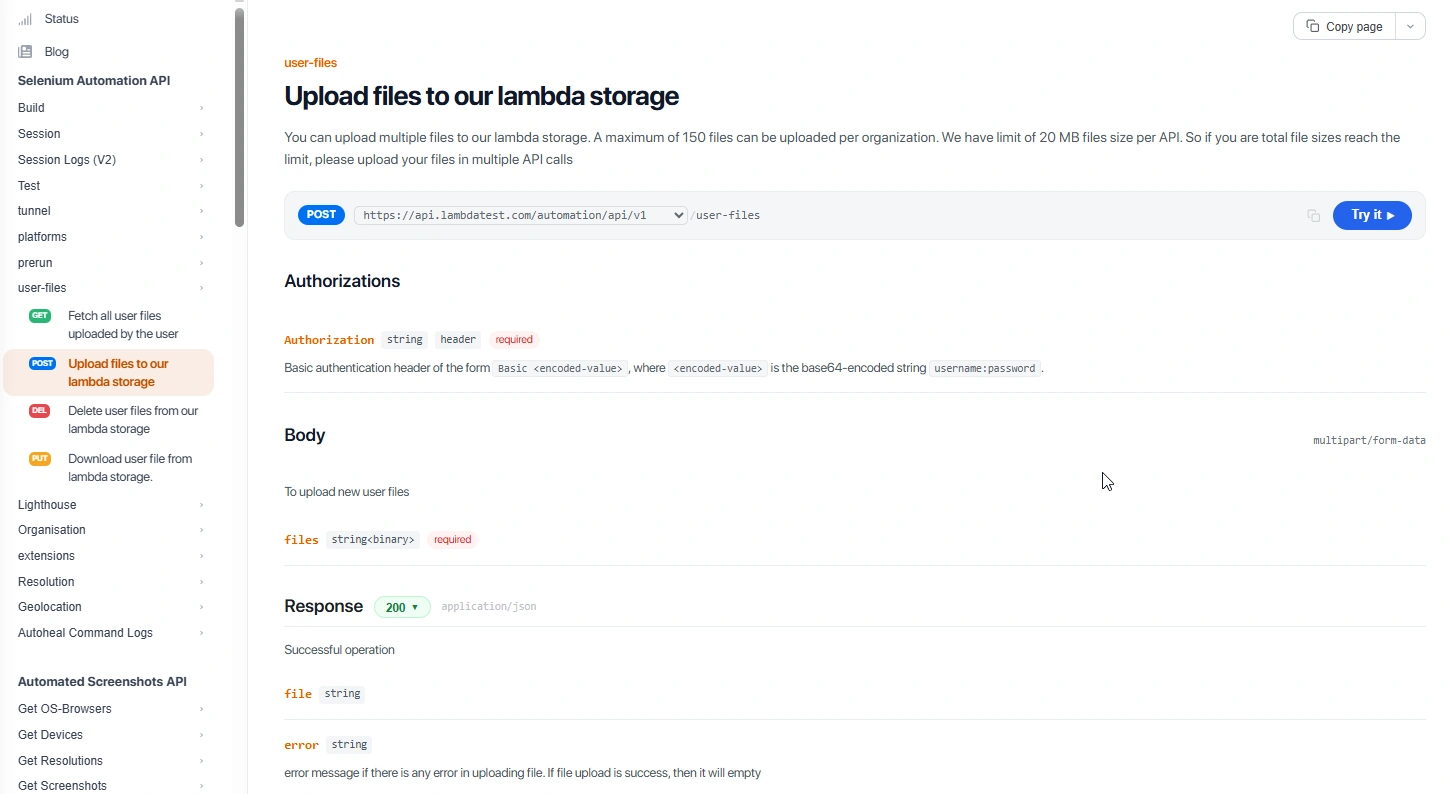Open the 200 response code dropdown
The width and height of the screenshot is (1447, 794).
point(402,607)
